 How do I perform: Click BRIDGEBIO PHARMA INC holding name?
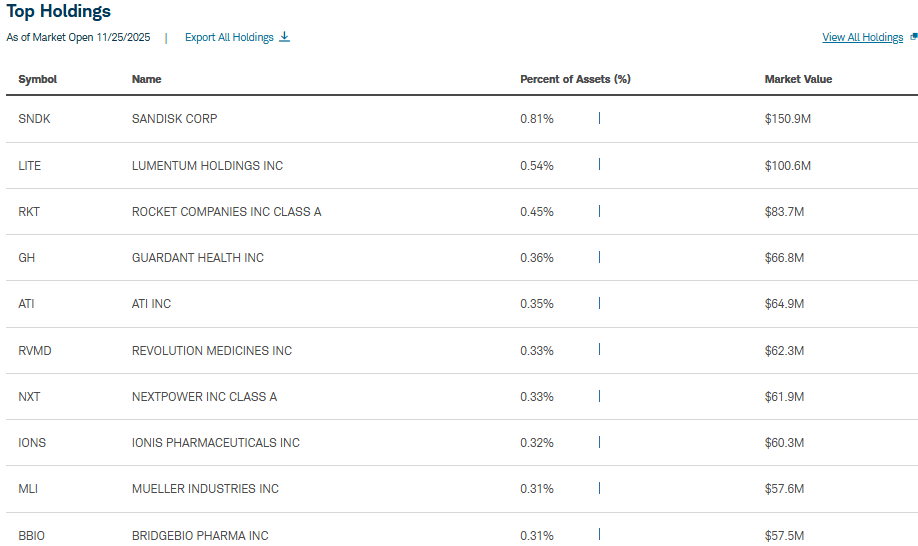coord(200,536)
